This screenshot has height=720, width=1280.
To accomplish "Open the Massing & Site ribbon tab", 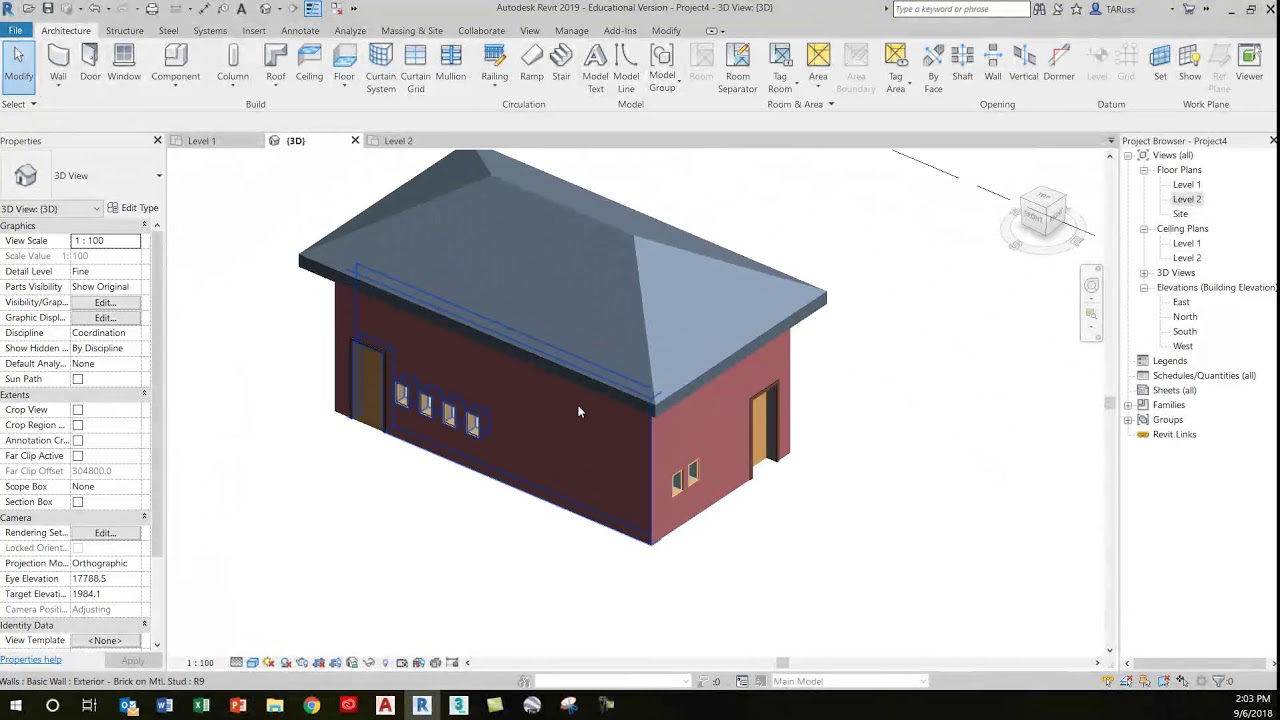I will pyautogui.click(x=412, y=30).
